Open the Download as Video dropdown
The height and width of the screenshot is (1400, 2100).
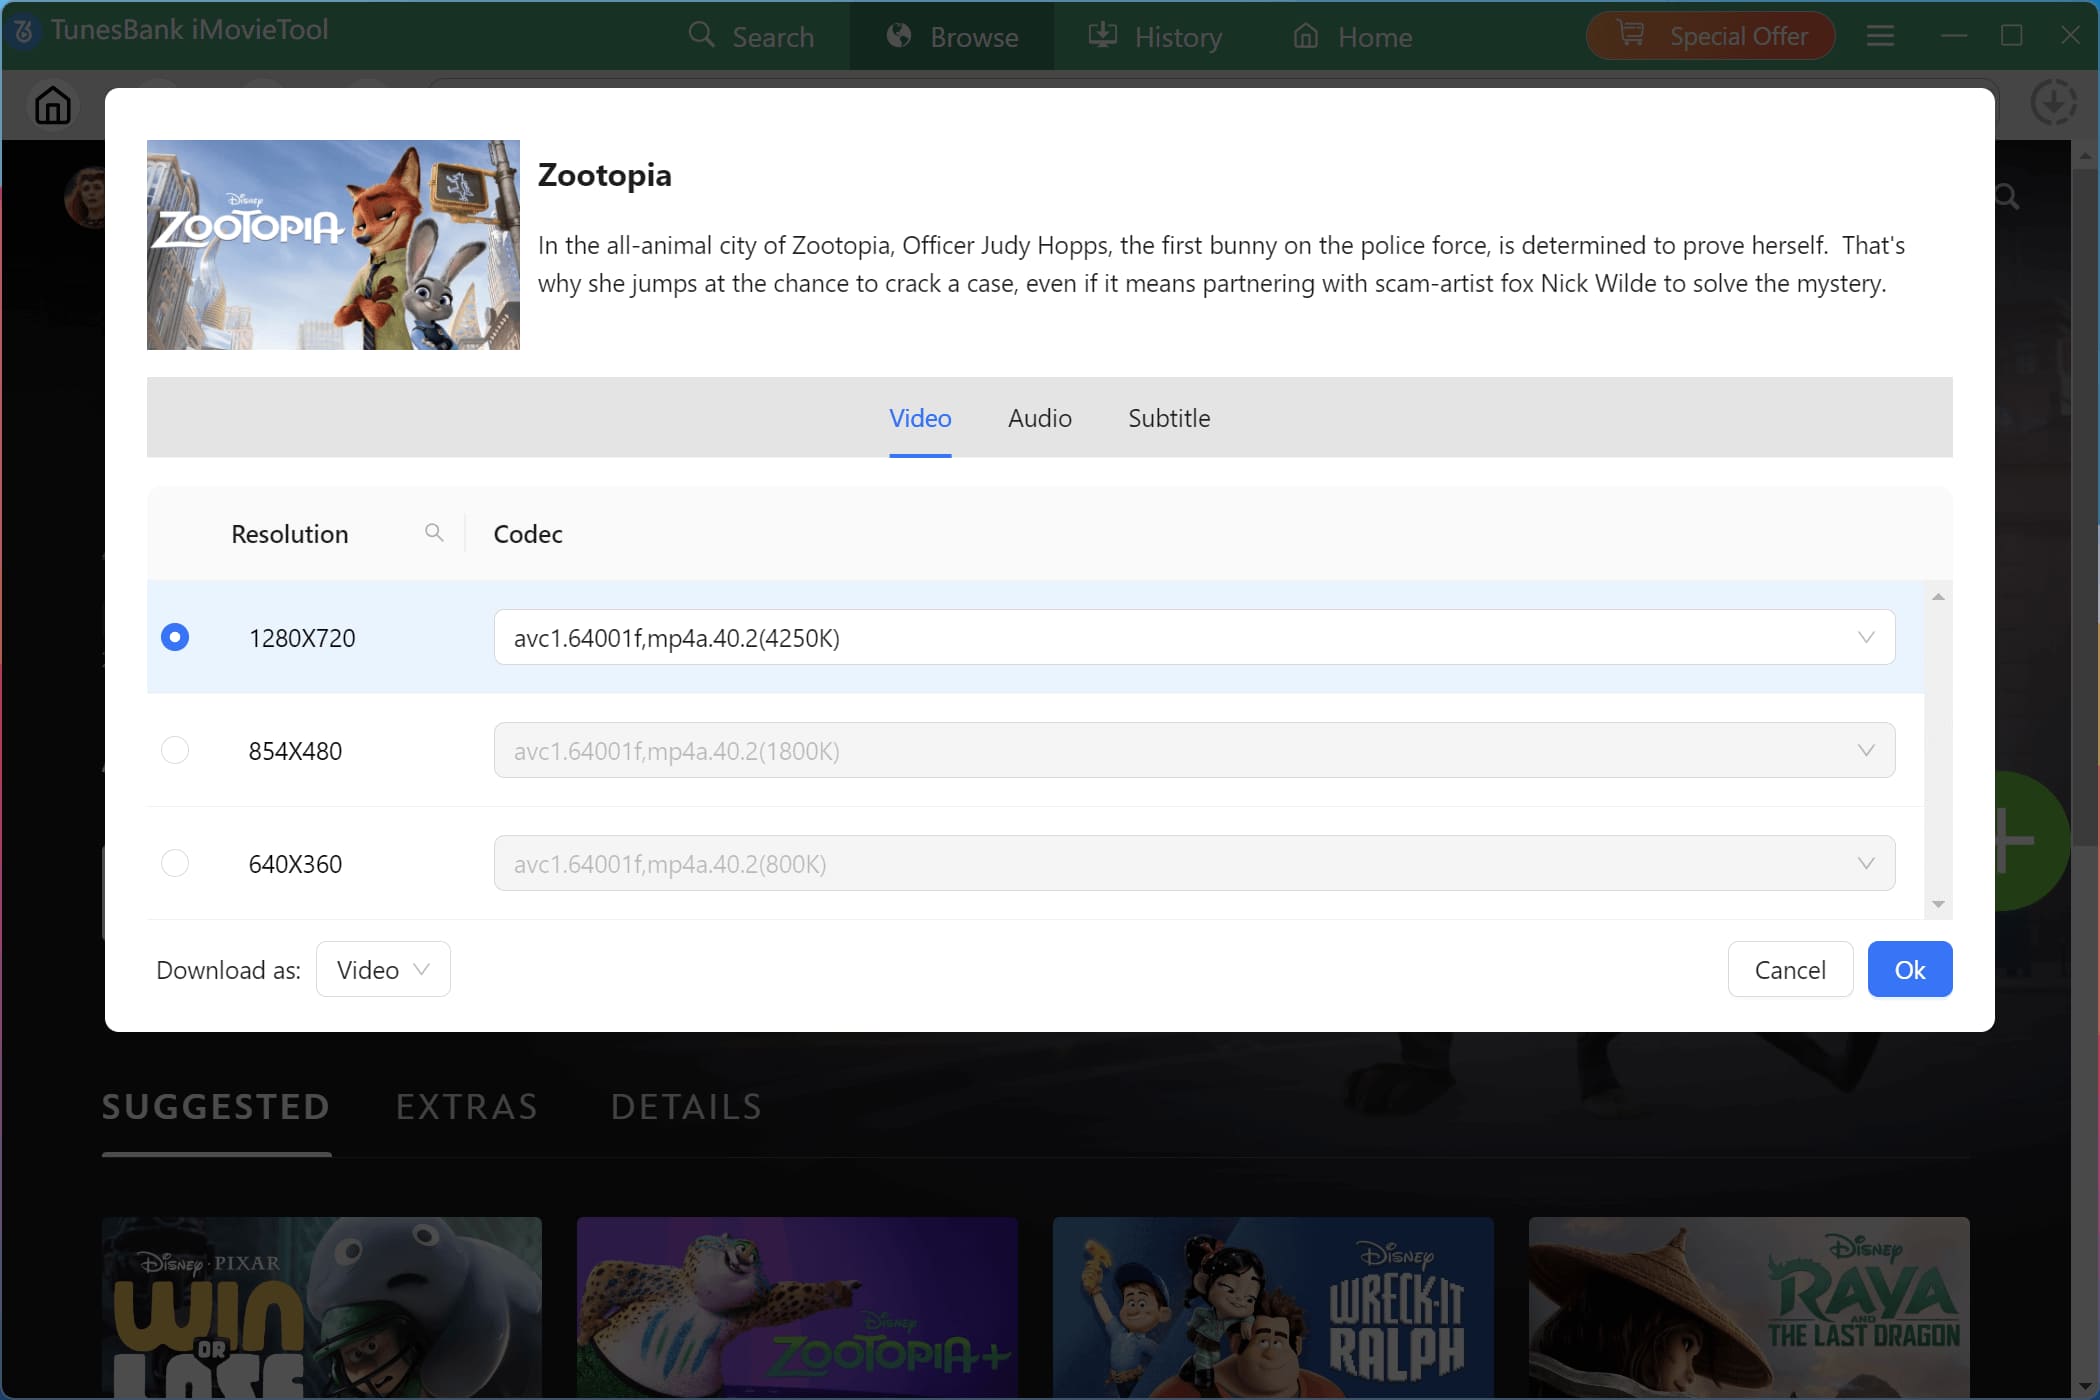click(x=383, y=969)
